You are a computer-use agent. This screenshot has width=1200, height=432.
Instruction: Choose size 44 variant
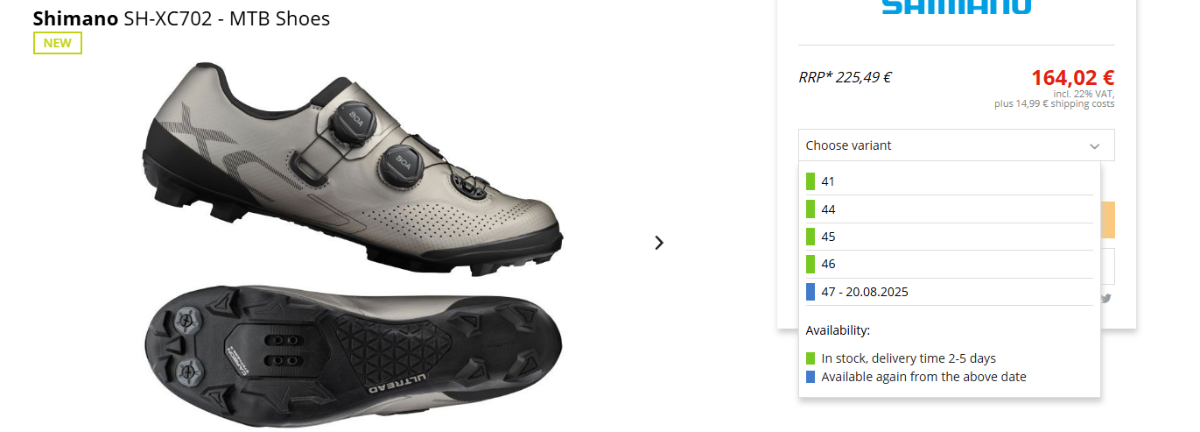(x=949, y=209)
